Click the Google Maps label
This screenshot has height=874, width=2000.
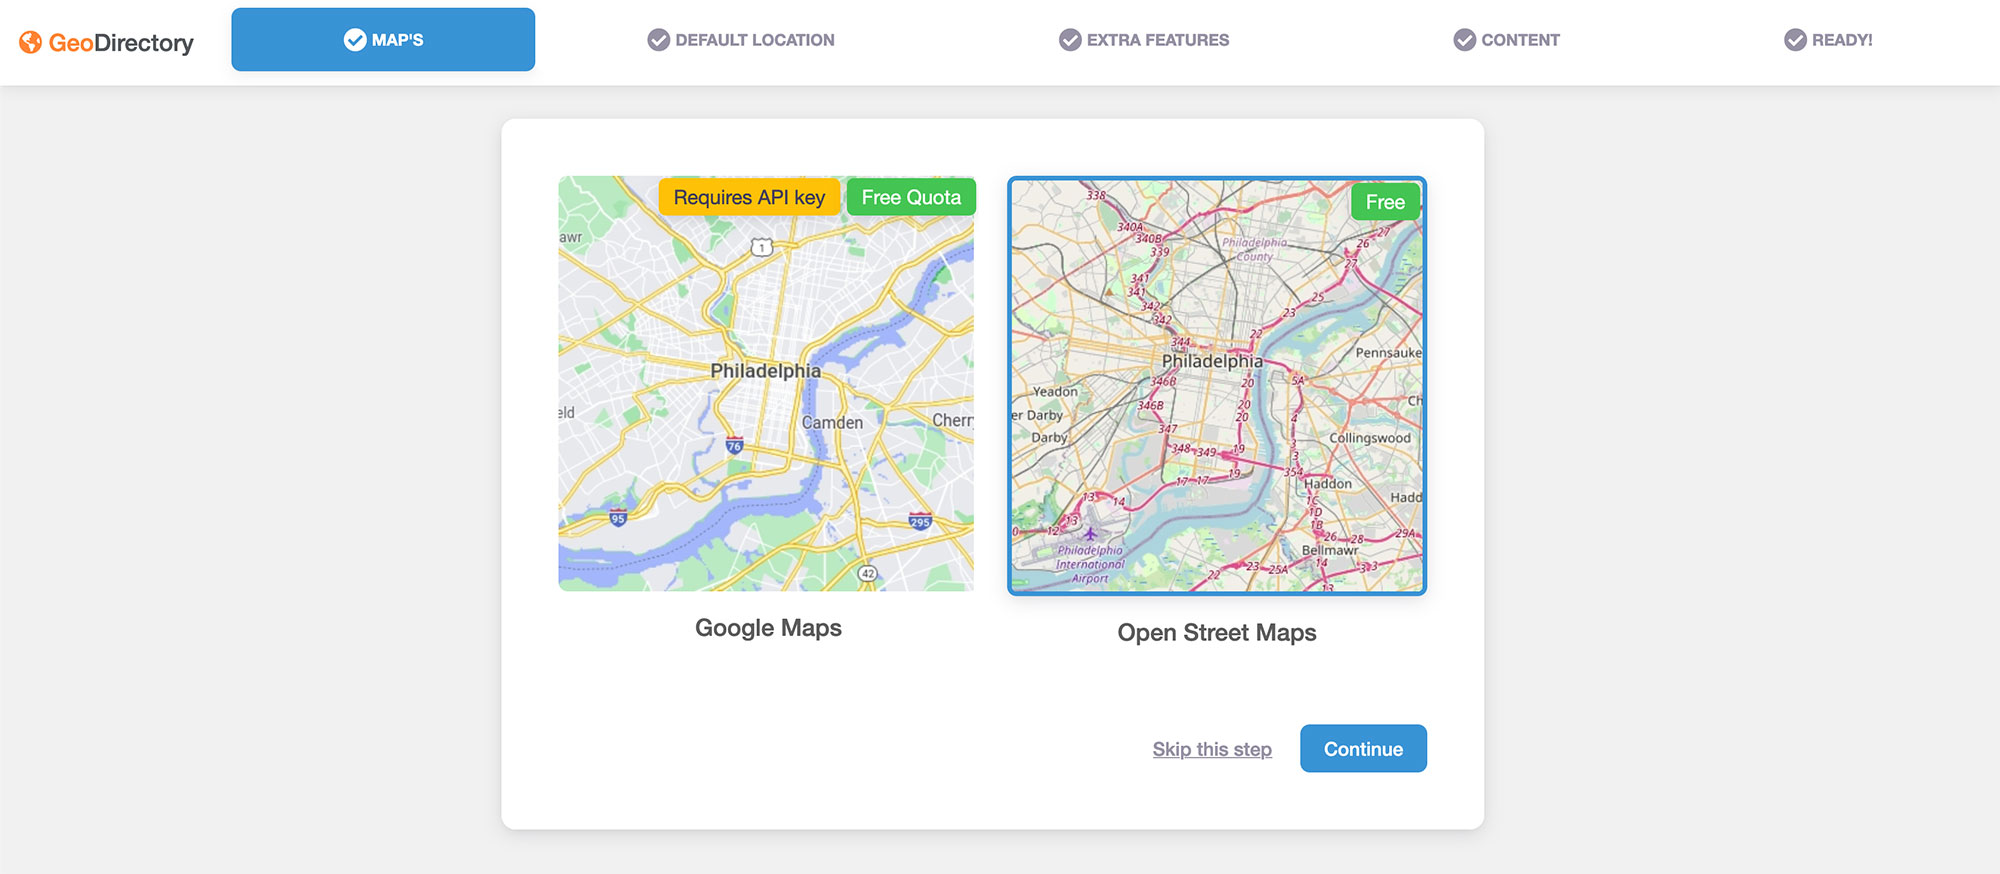click(768, 628)
